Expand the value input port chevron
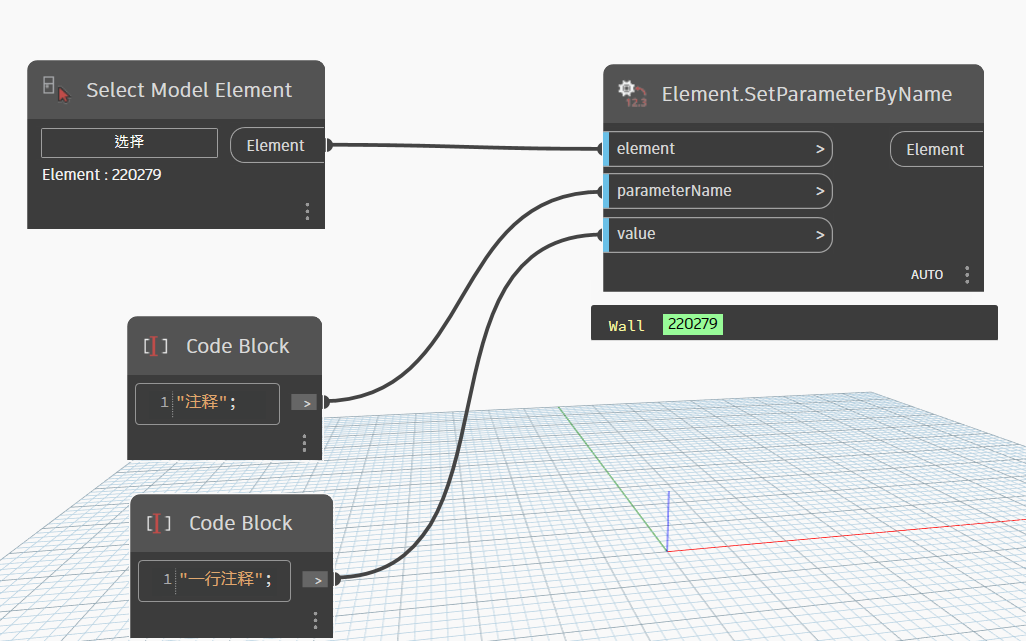1026x641 pixels. click(819, 234)
